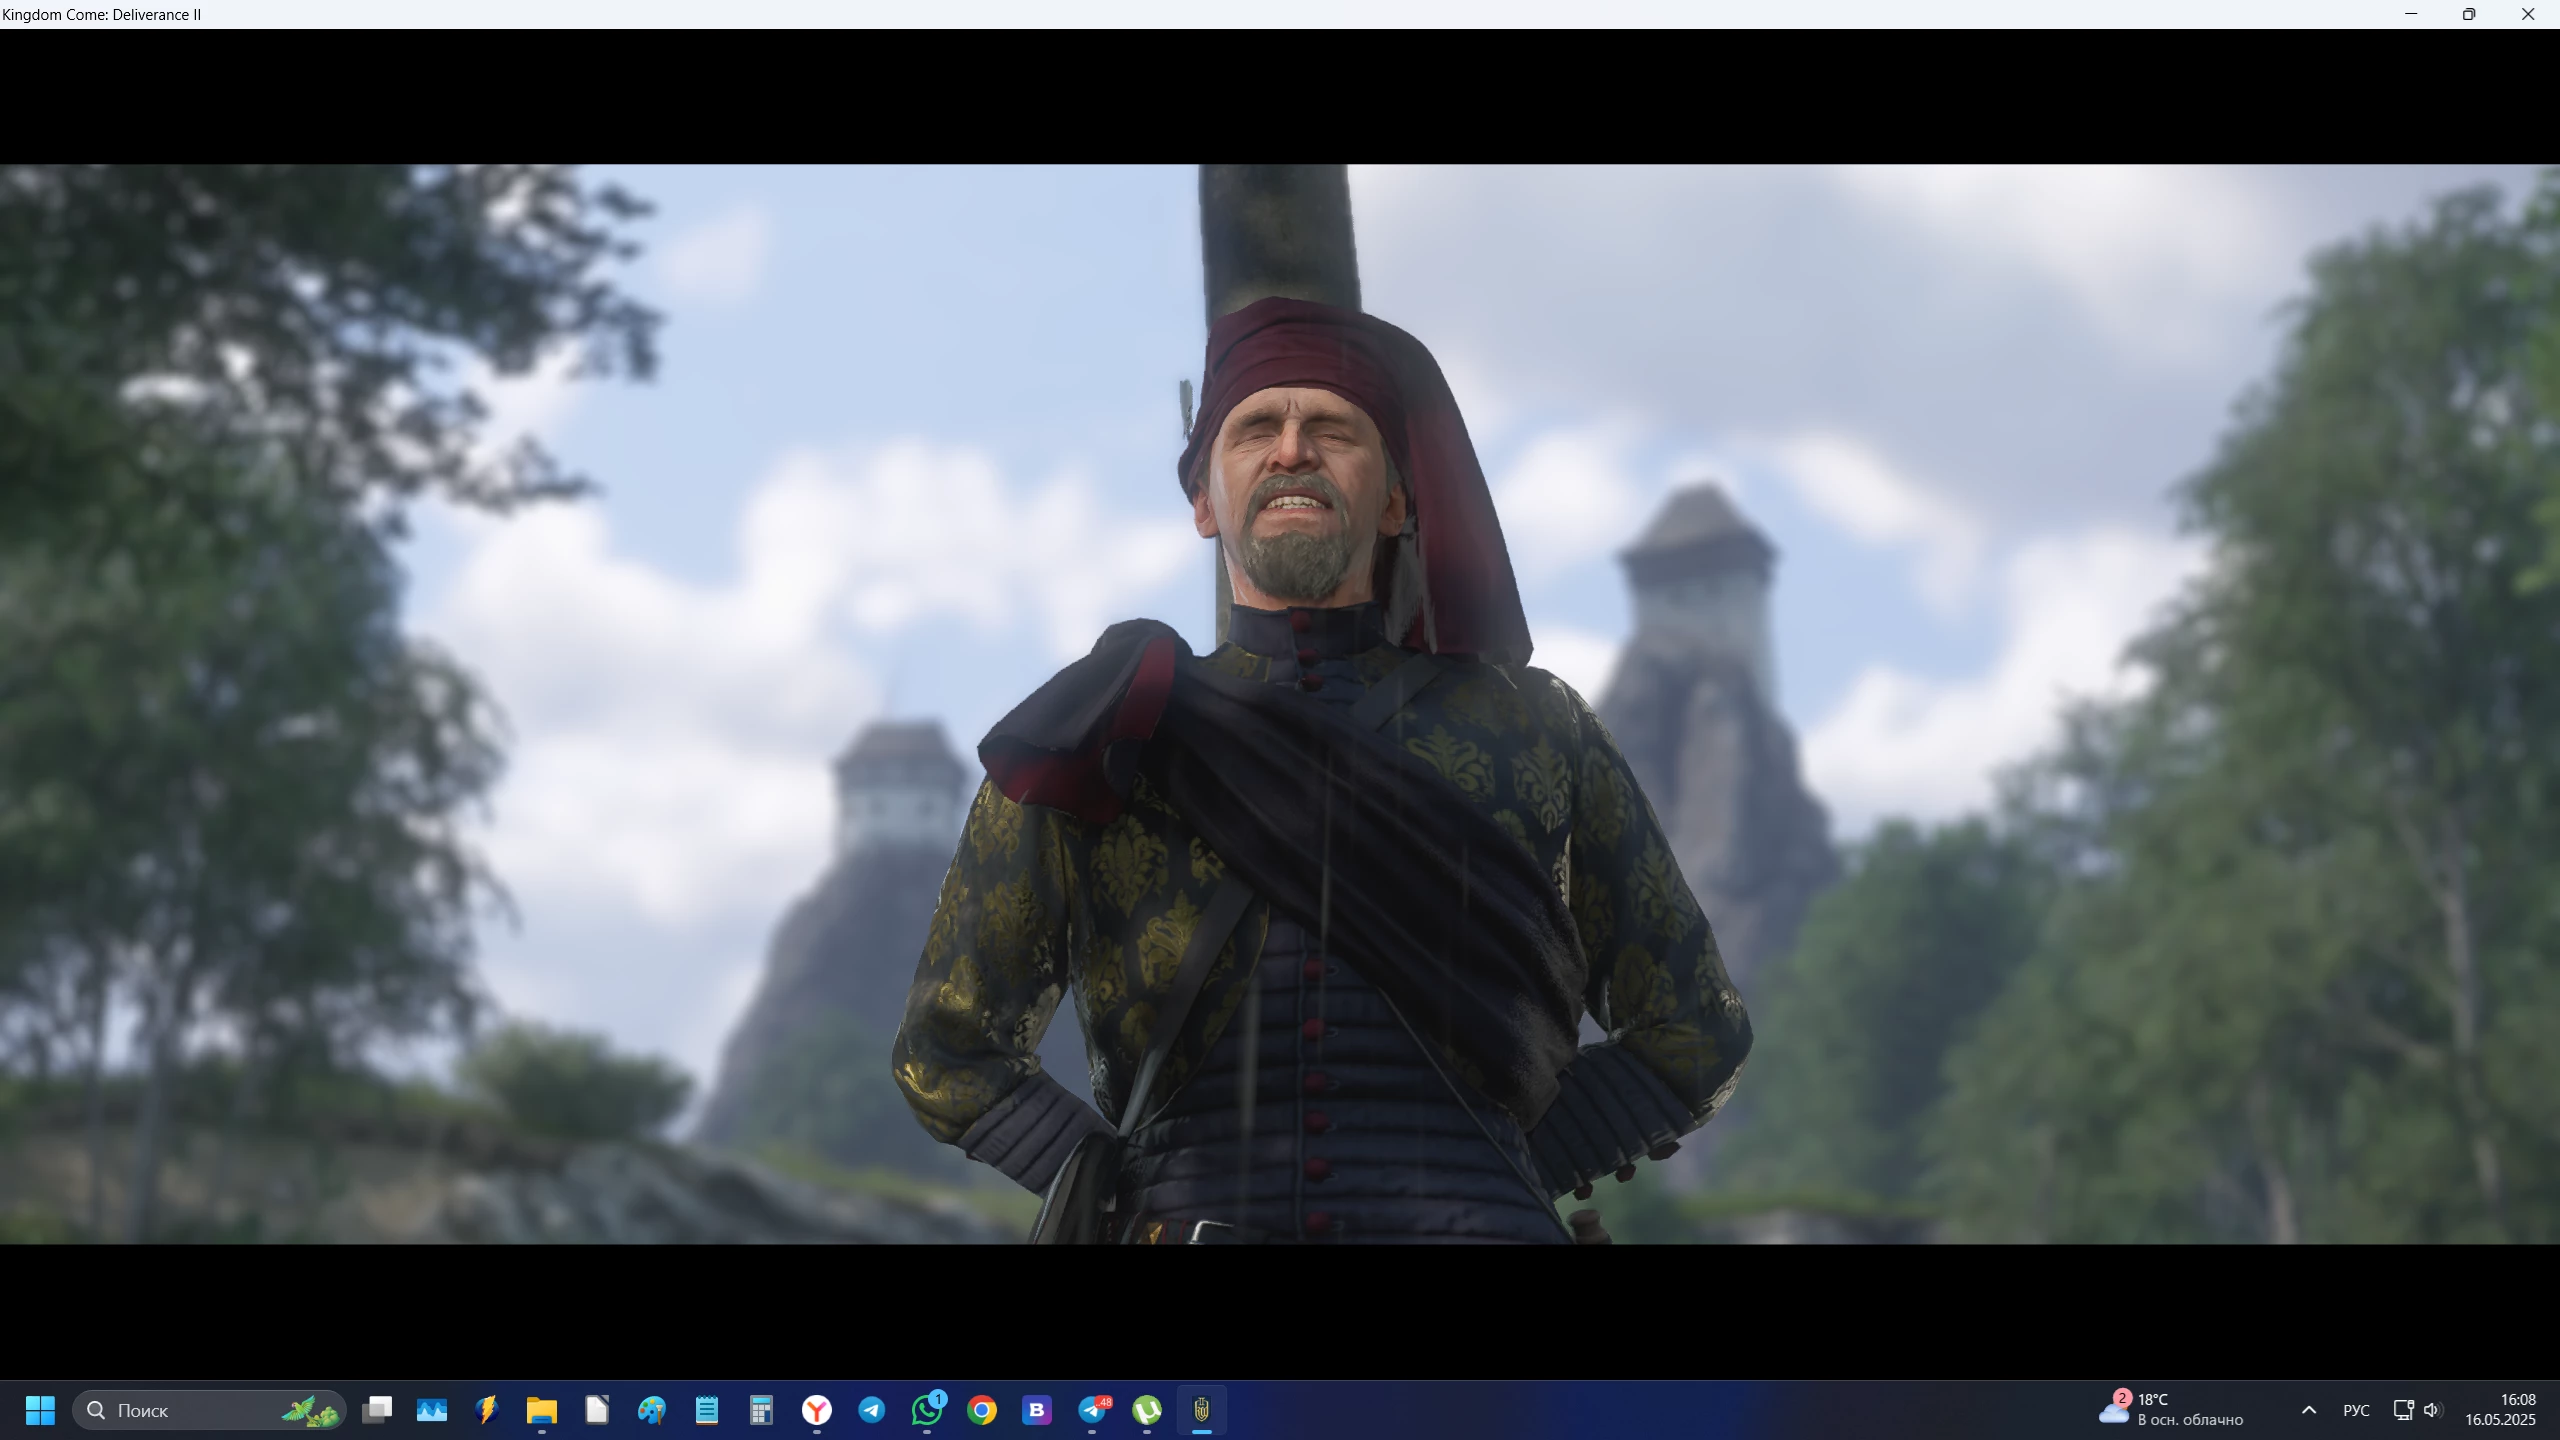Open network connection settings in tray
Image resolution: width=2560 pixels, height=1440 pixels.
(x=2404, y=1410)
